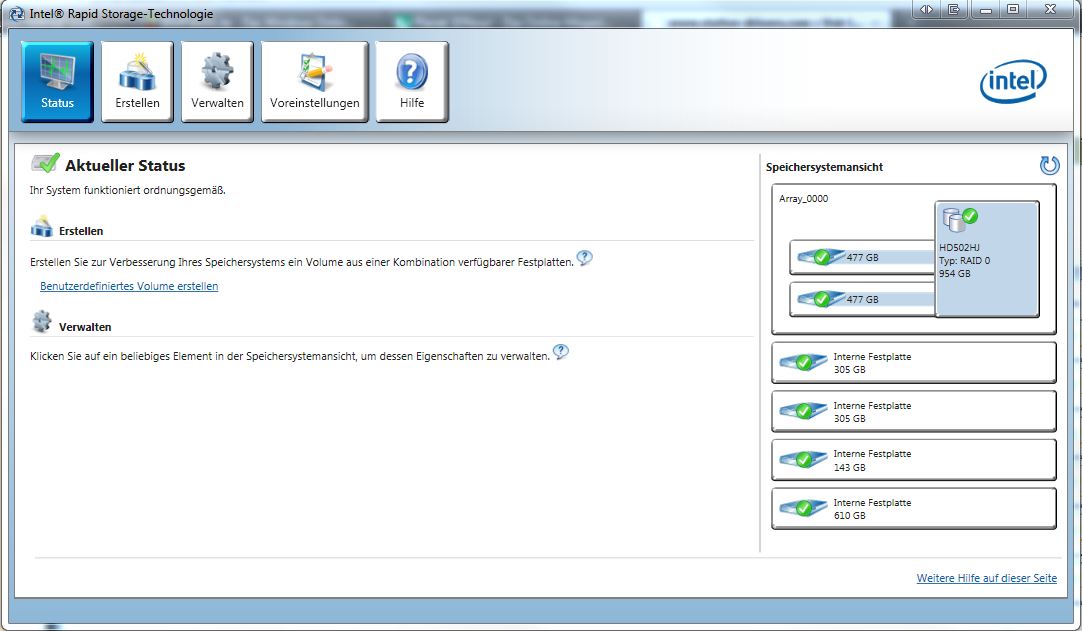This screenshot has width=1082, height=631.
Task: Click the copy-window title bar button
Action: pyautogui.click(x=954, y=10)
